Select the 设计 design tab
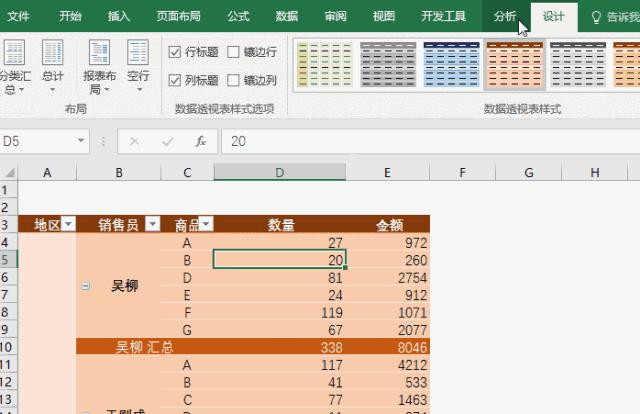This screenshot has height=414, width=640. coord(554,16)
